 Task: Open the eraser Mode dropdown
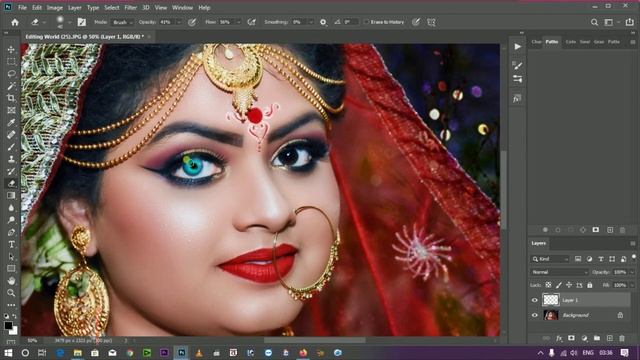pos(123,22)
